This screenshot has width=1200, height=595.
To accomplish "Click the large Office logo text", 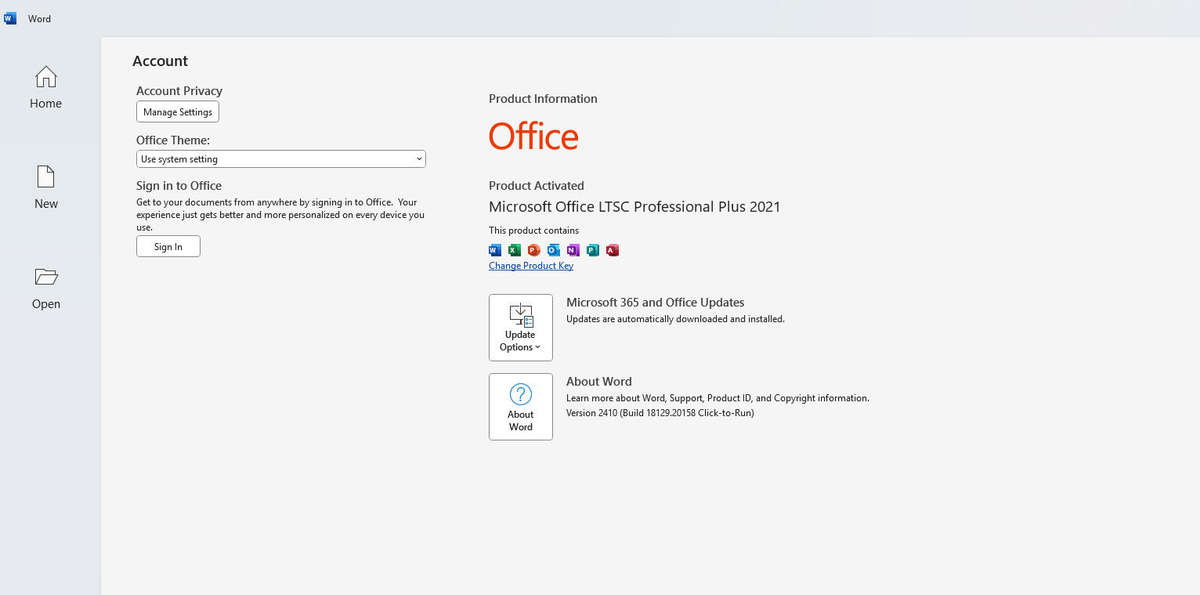I will (533, 137).
